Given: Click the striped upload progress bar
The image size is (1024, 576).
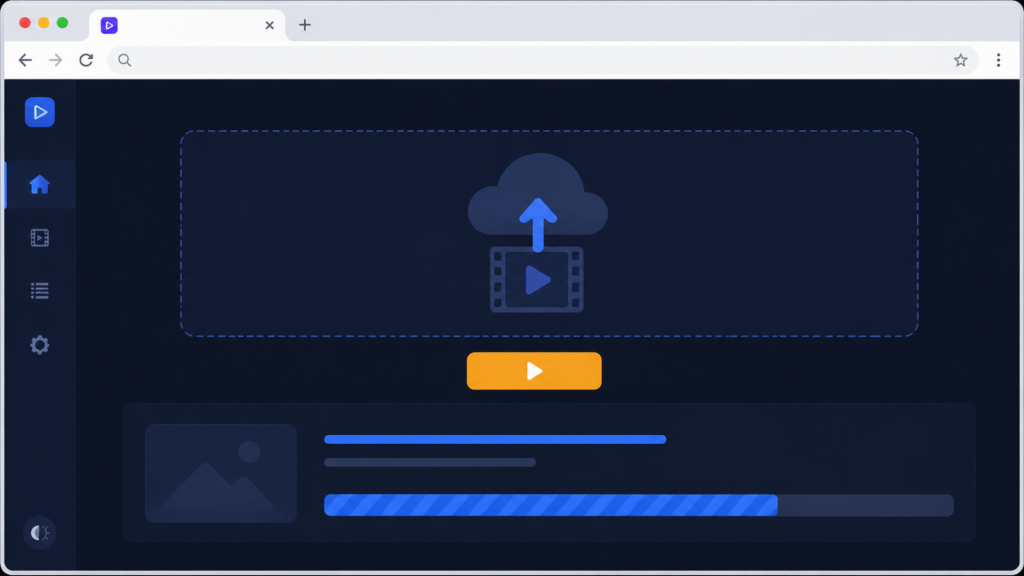Looking at the screenshot, I should pos(639,505).
